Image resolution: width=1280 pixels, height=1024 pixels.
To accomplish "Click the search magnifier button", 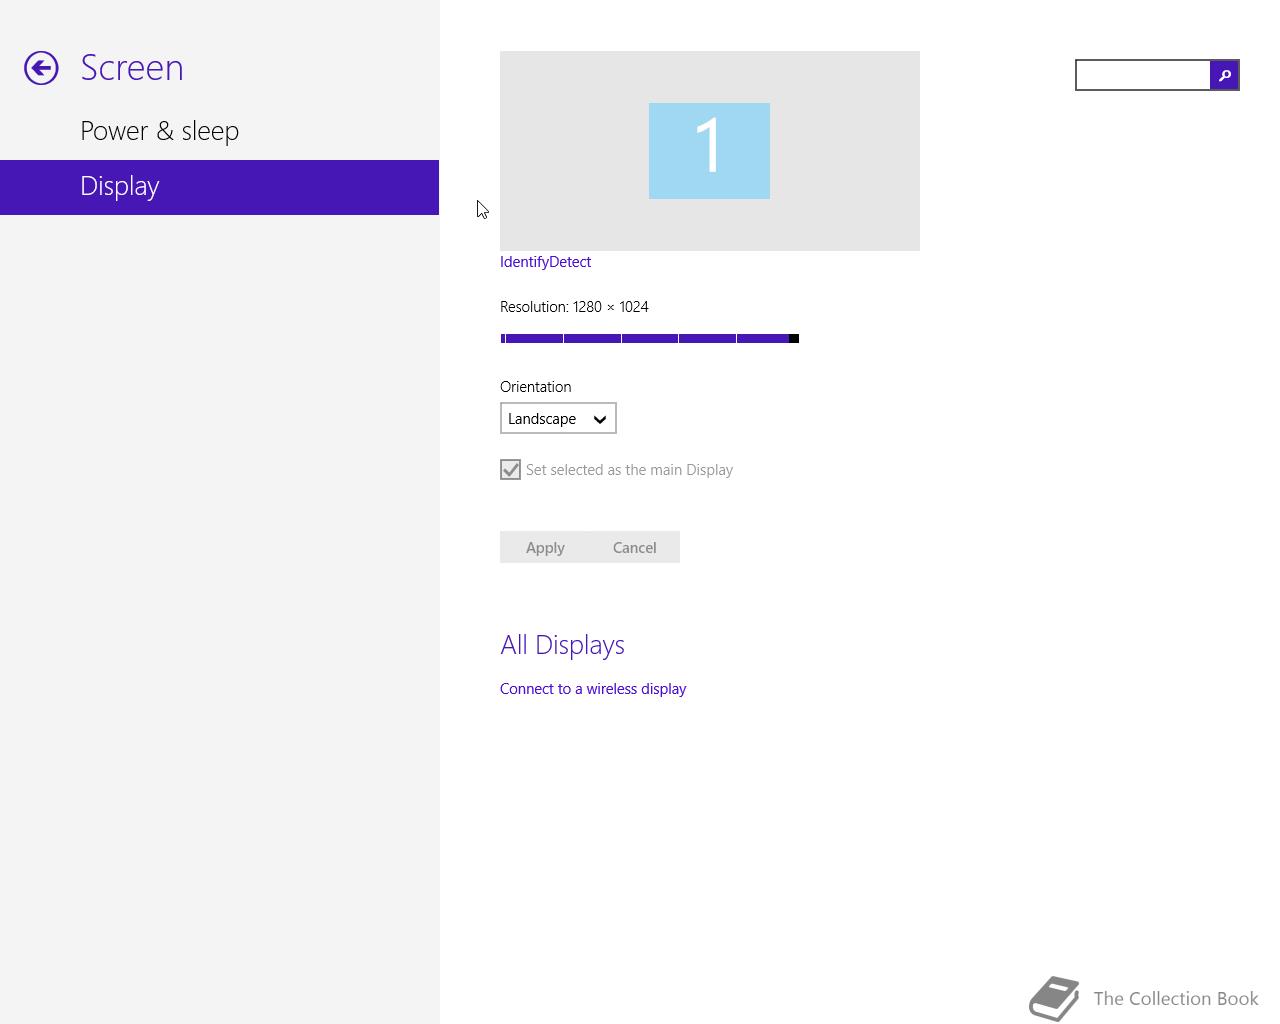I will click(1224, 75).
